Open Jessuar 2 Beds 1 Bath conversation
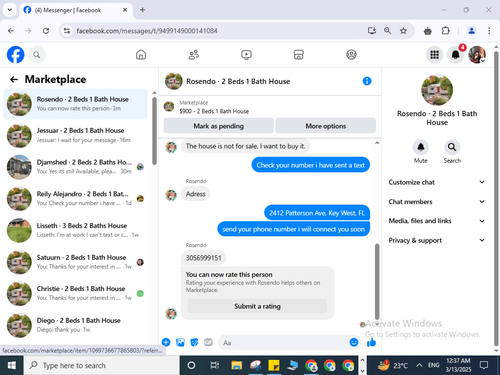Screen dimensions: 500x375 pos(75,135)
